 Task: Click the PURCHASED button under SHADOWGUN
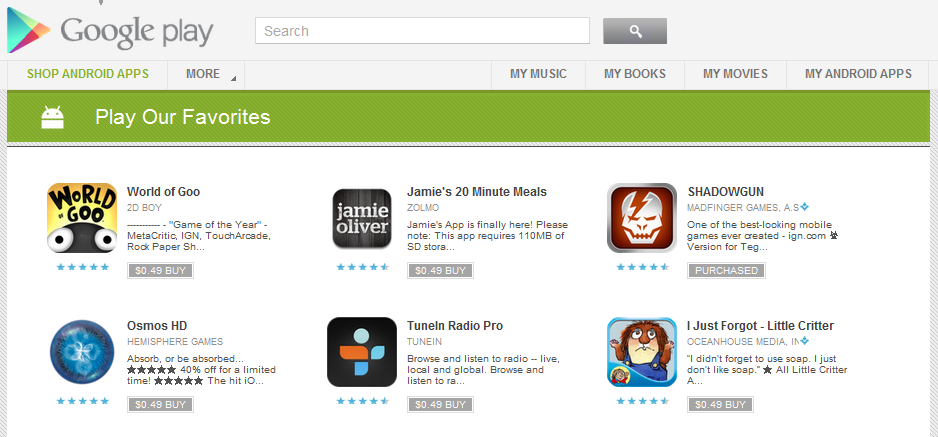(x=726, y=270)
